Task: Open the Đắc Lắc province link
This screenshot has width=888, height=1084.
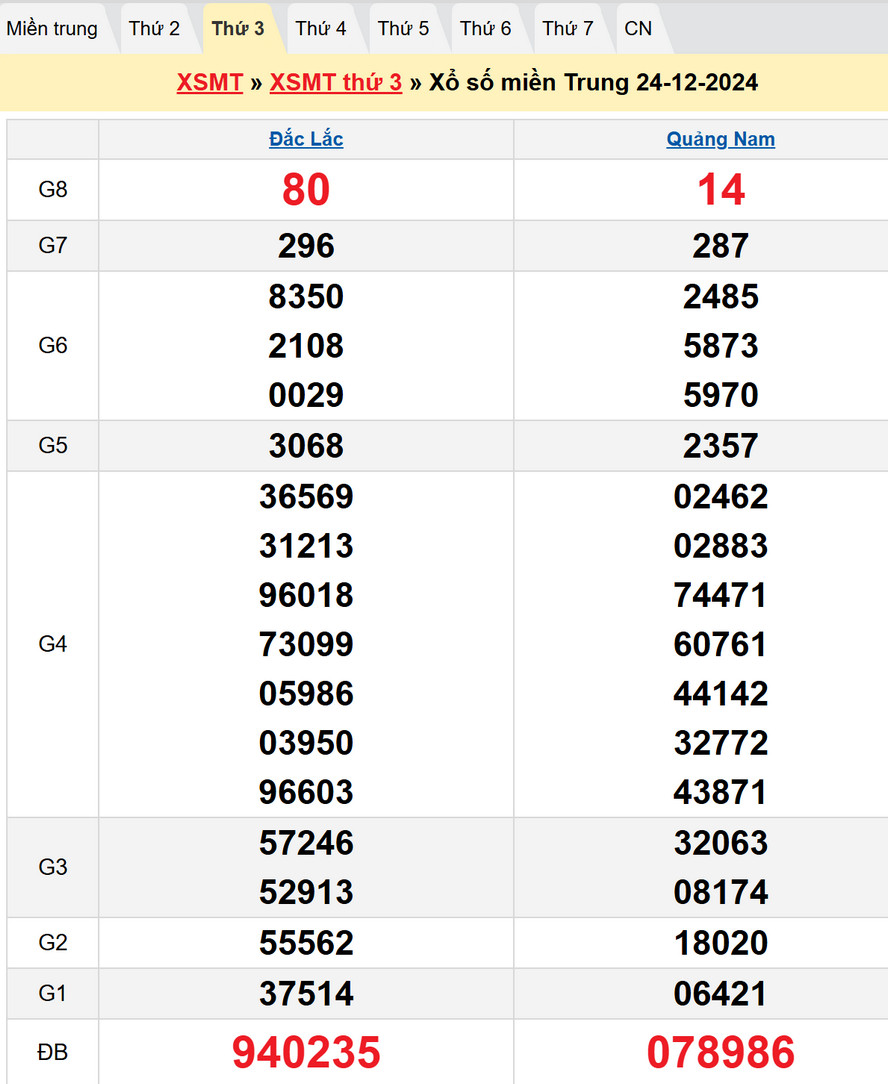Action: (306, 139)
